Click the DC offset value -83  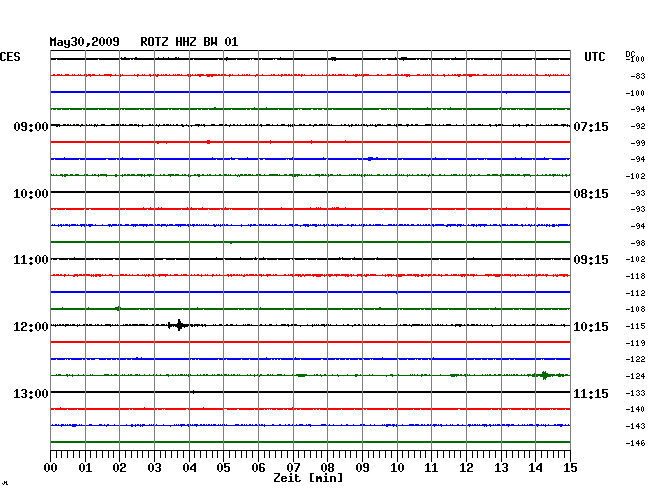tap(638, 76)
